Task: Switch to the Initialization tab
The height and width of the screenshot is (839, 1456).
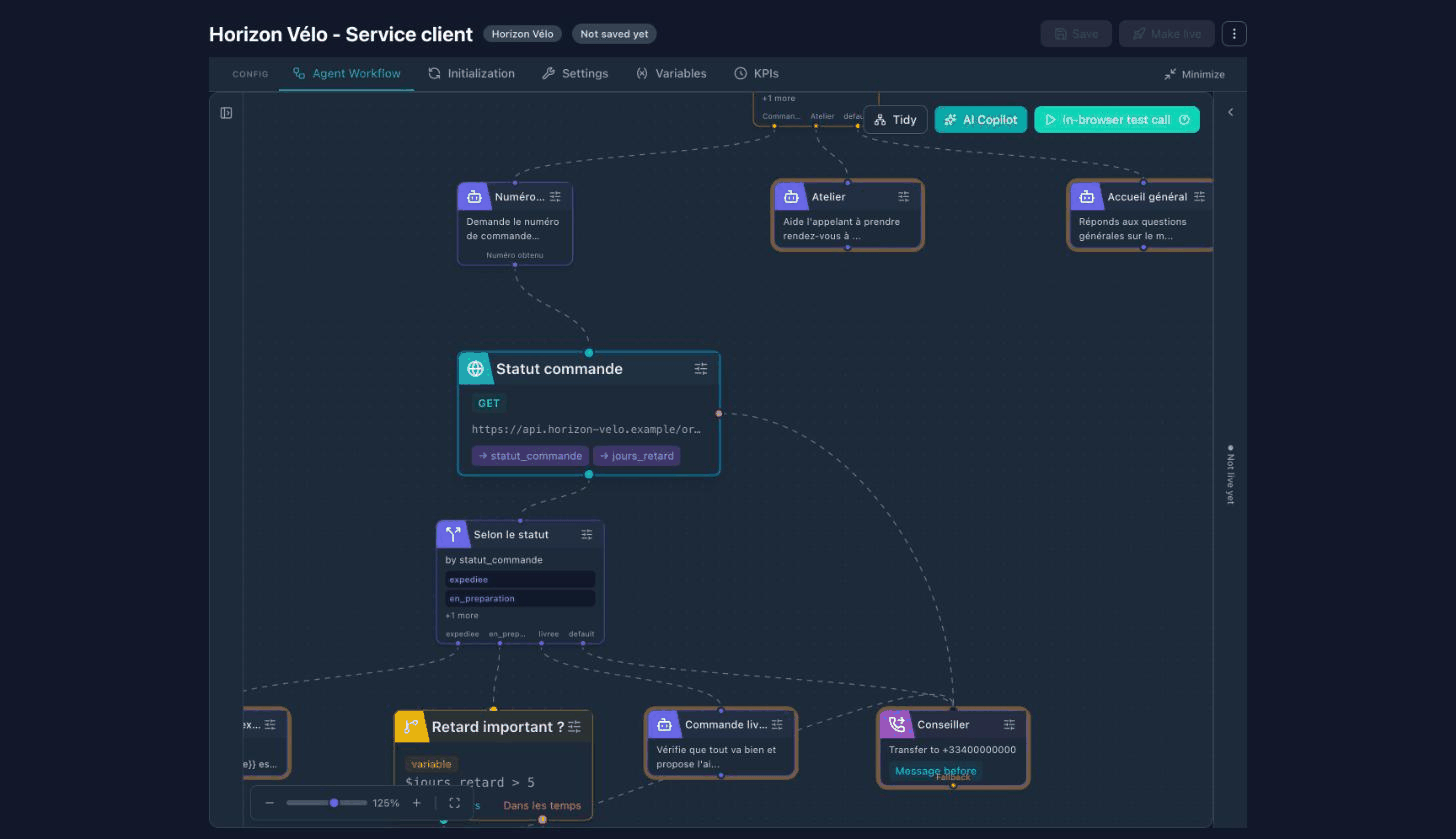Action: 471,74
